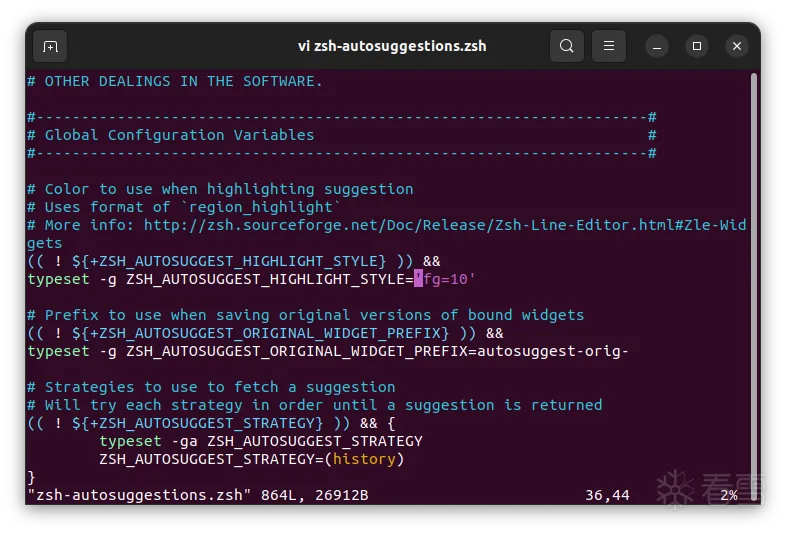Viewport: 786px width, 533px height.
Task: Click the 'Uses format of region_highlight' line
Action: (x=183, y=208)
